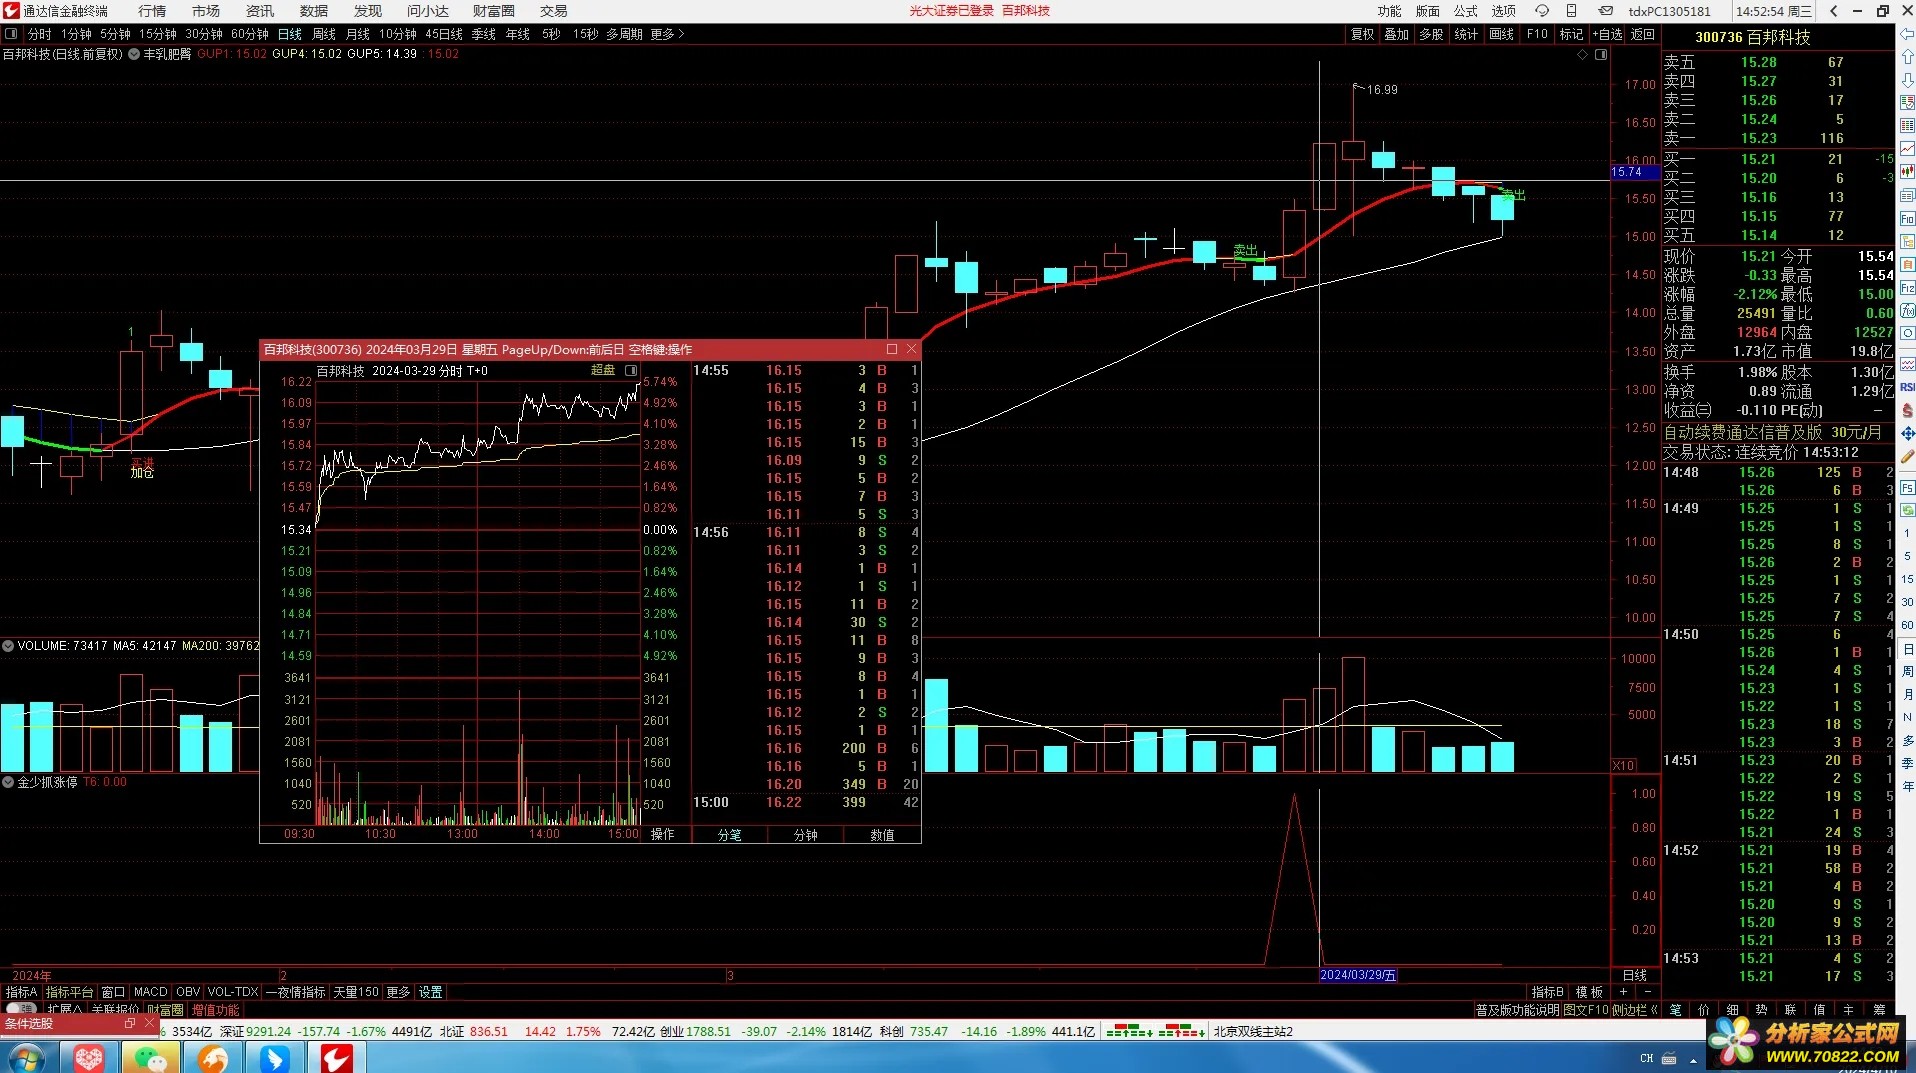1916x1073 pixels.
Task: Open the 功能 menu
Action: [1389, 11]
